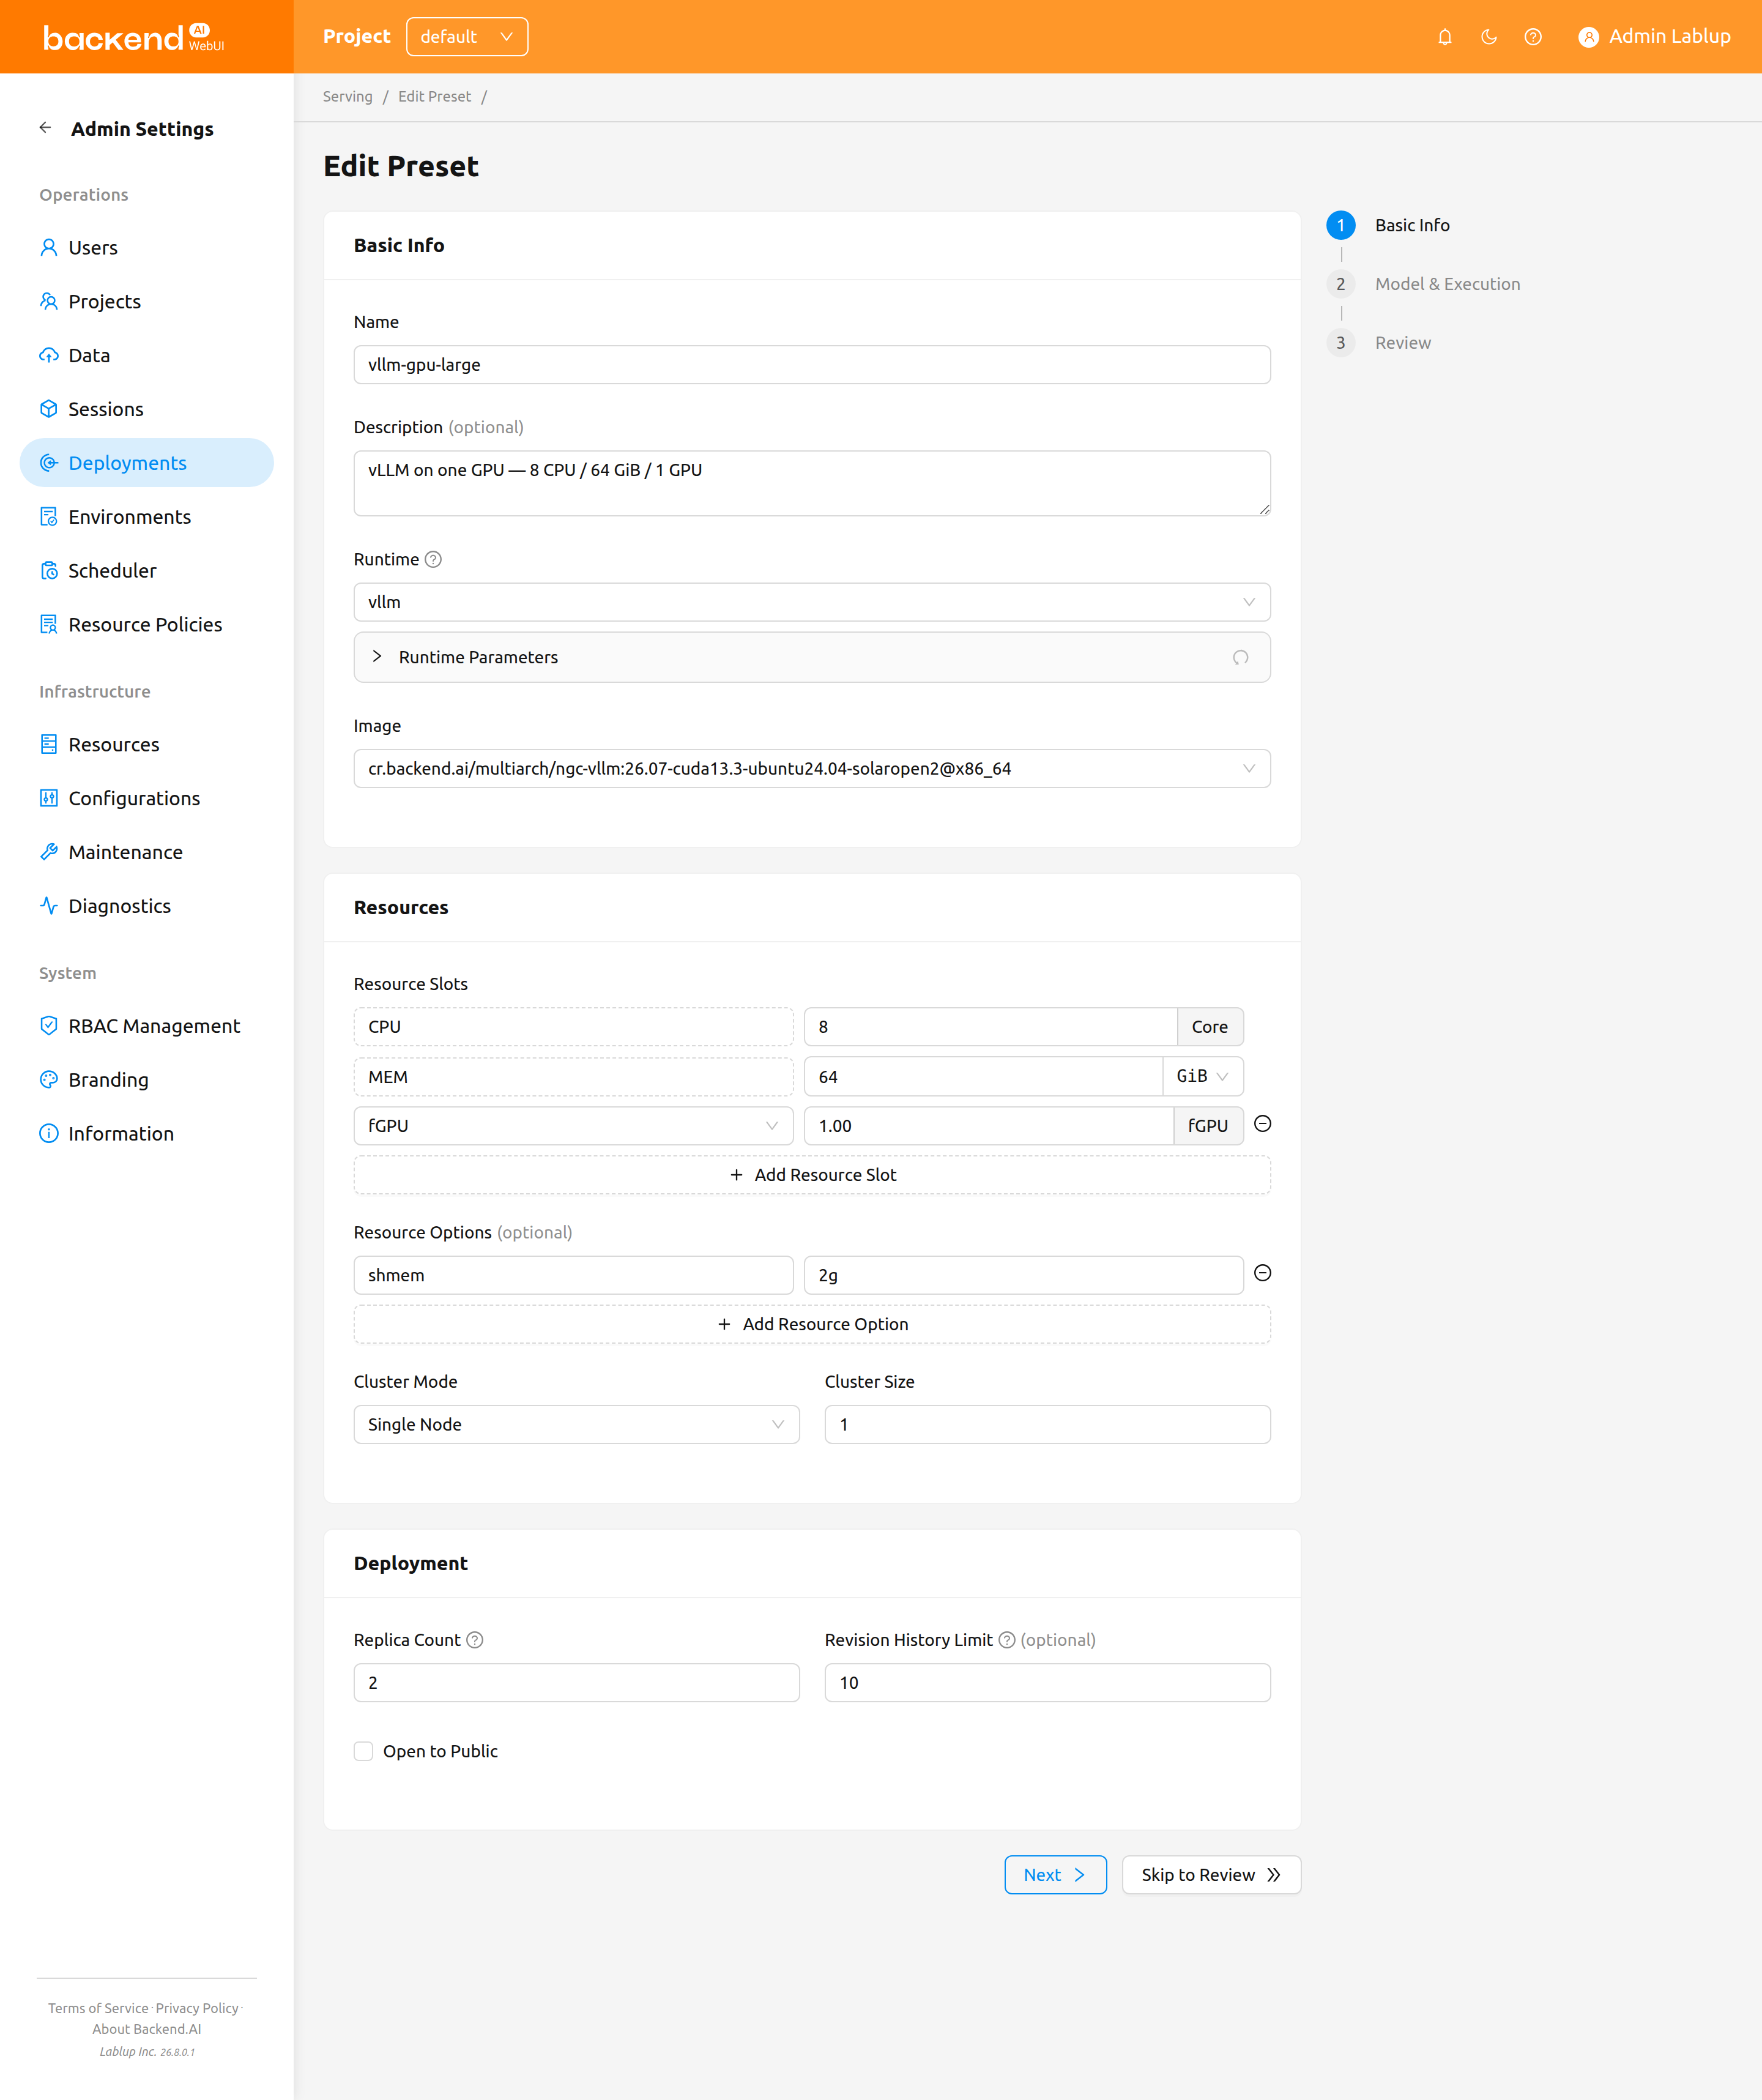Click the Runtime help tooltip icon

click(433, 560)
